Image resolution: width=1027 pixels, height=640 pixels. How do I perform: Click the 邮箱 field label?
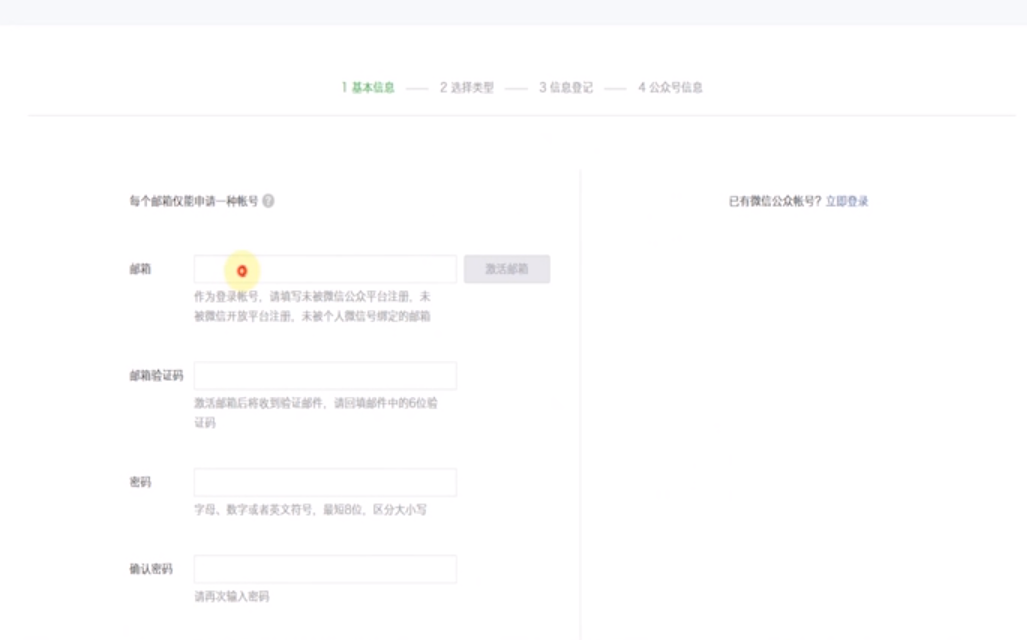pyautogui.click(x=140, y=269)
